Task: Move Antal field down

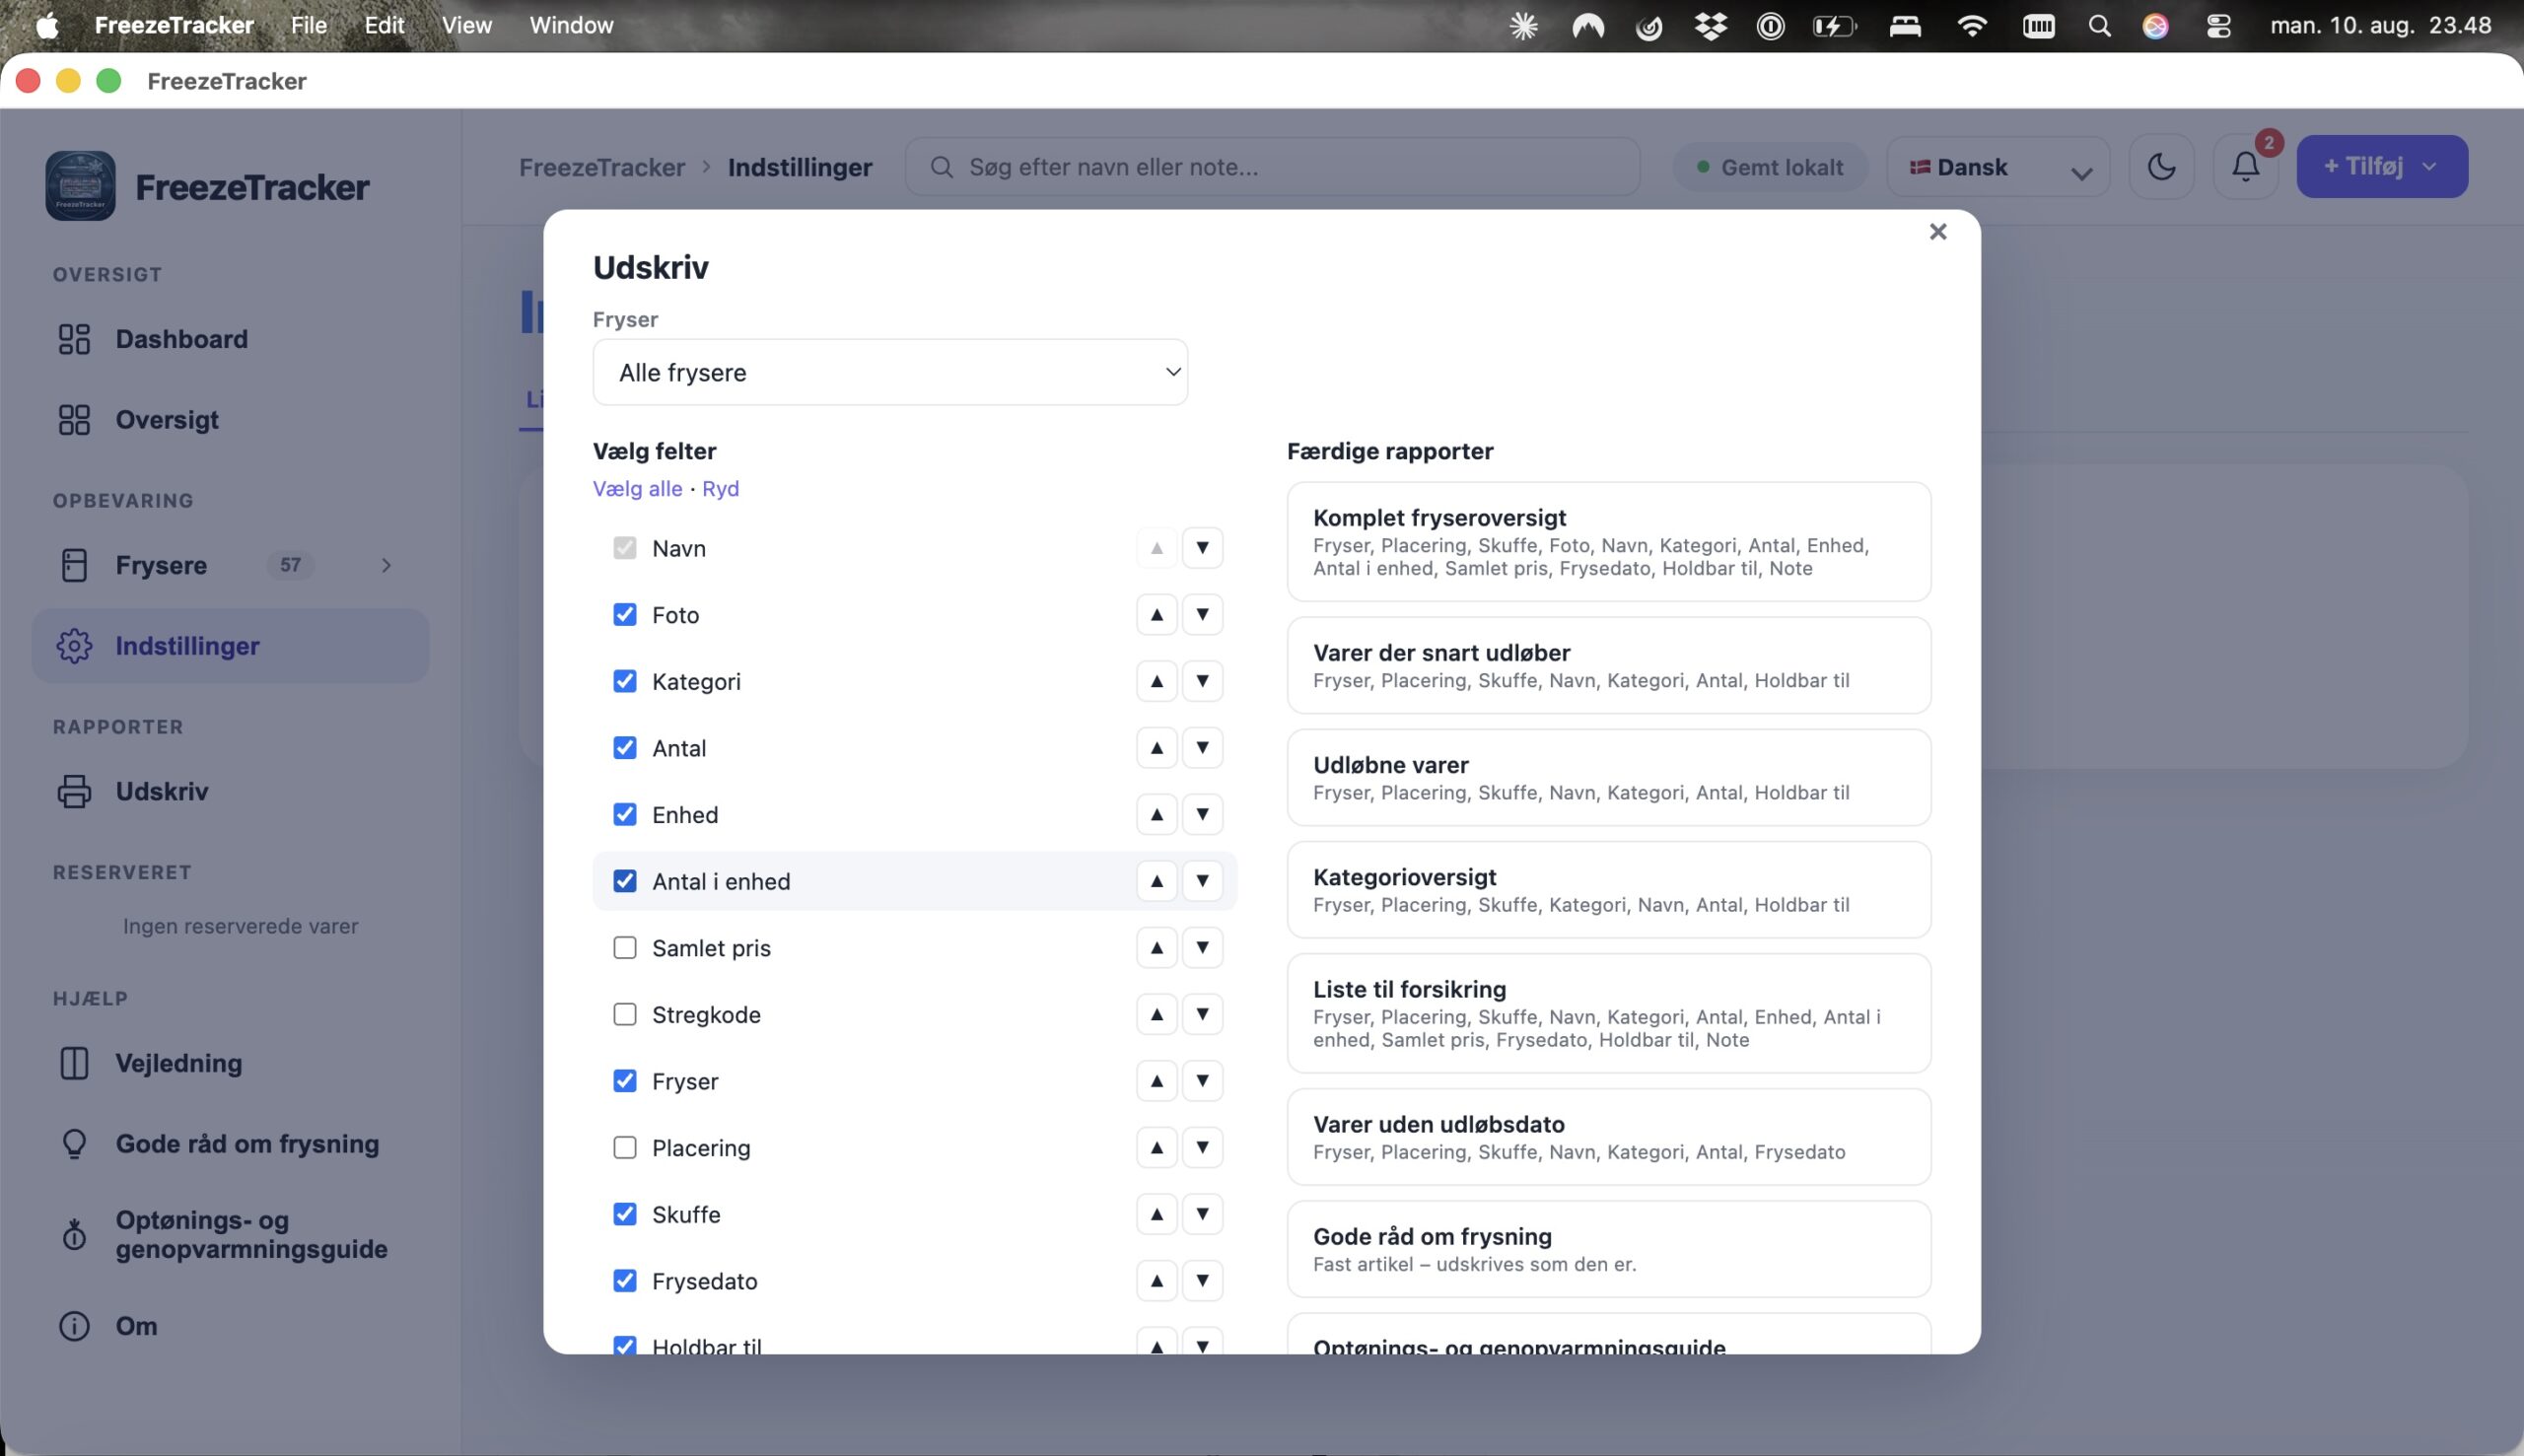Action: 1202,748
